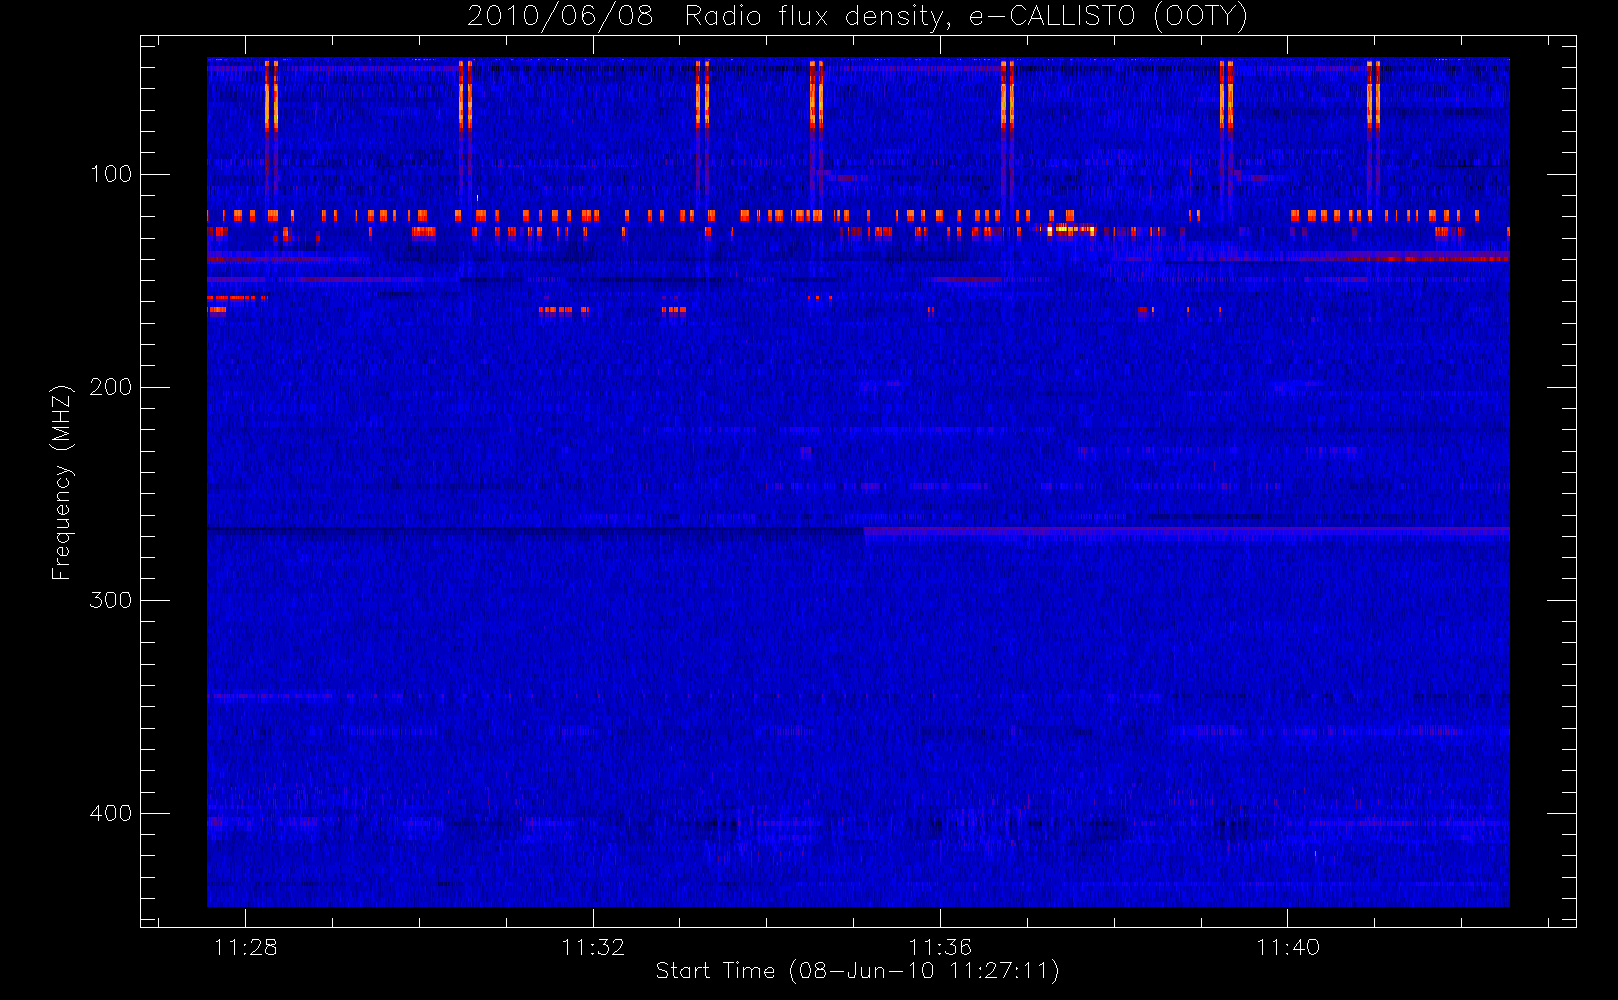This screenshot has height=1000, width=1618.
Task: Click the 400 frequency tick label
Action: tap(111, 813)
